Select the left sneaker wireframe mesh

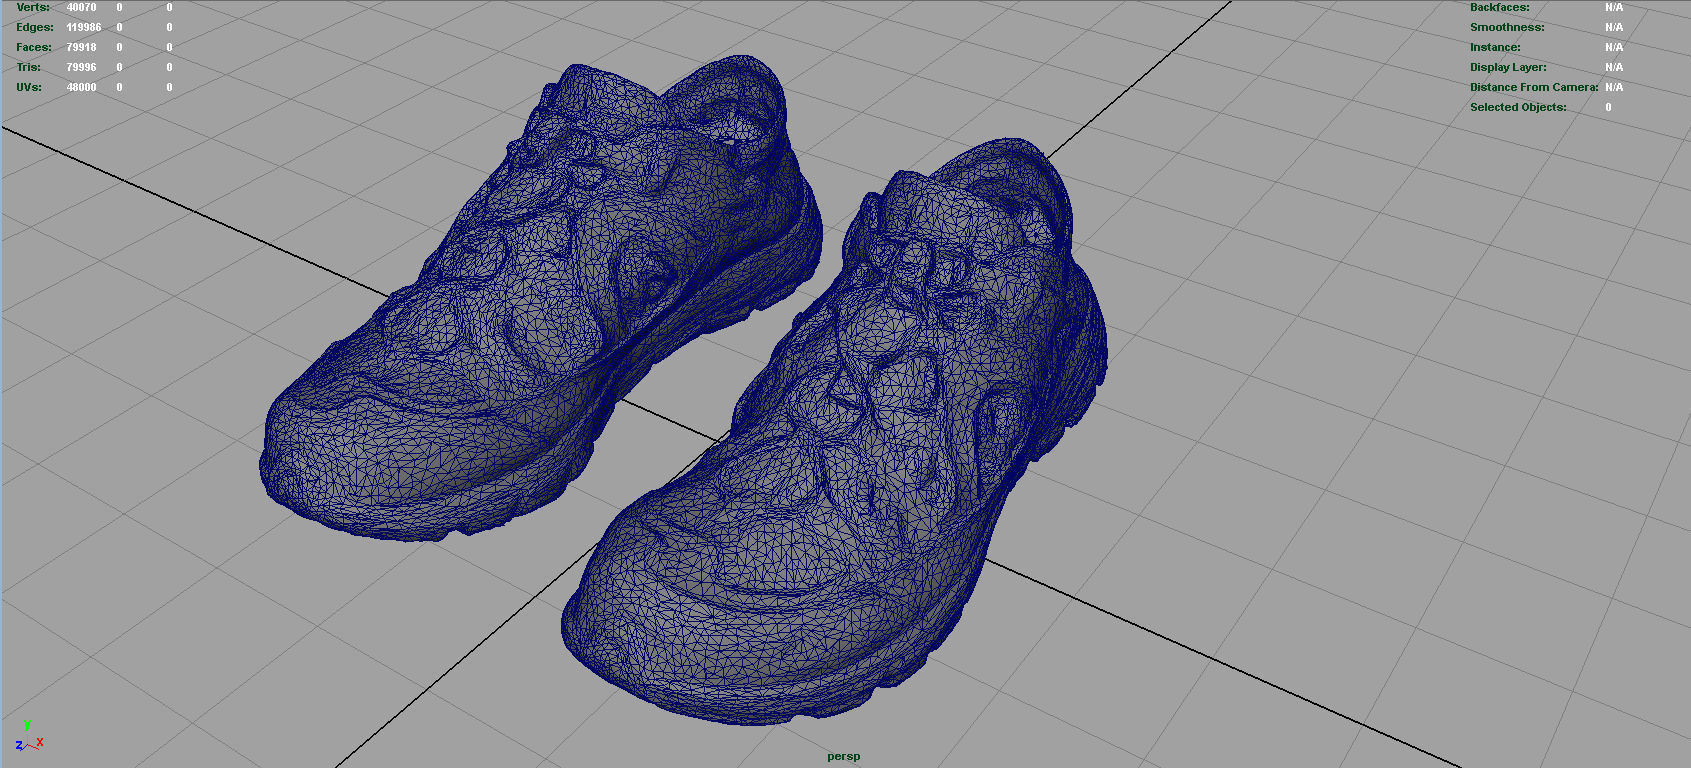pyautogui.click(x=540, y=300)
